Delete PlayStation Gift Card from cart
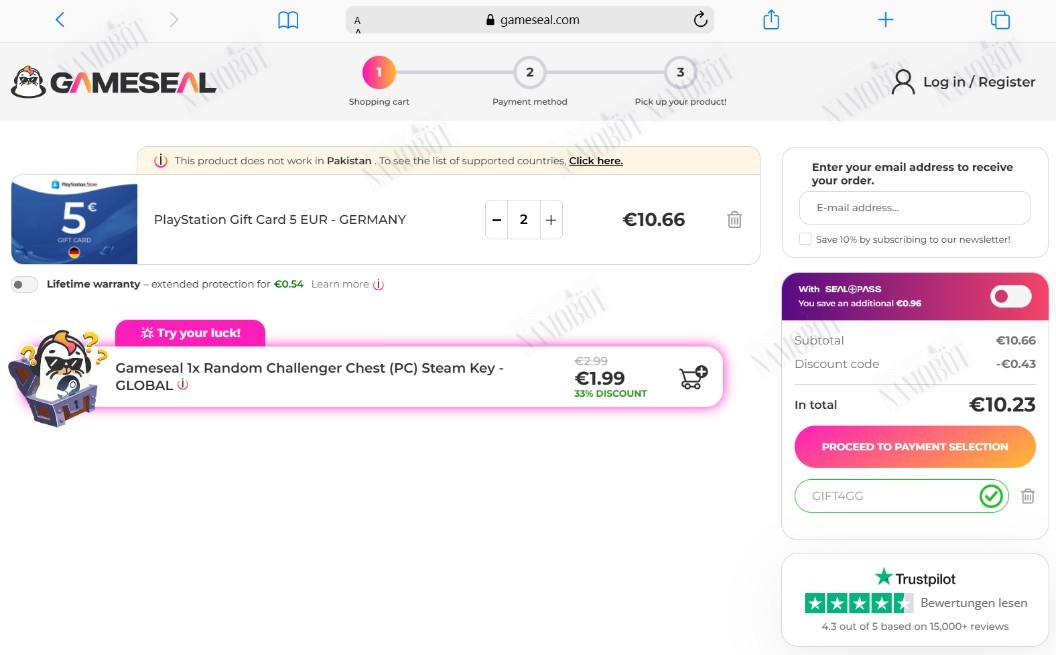The width and height of the screenshot is (1056, 655). (x=735, y=219)
